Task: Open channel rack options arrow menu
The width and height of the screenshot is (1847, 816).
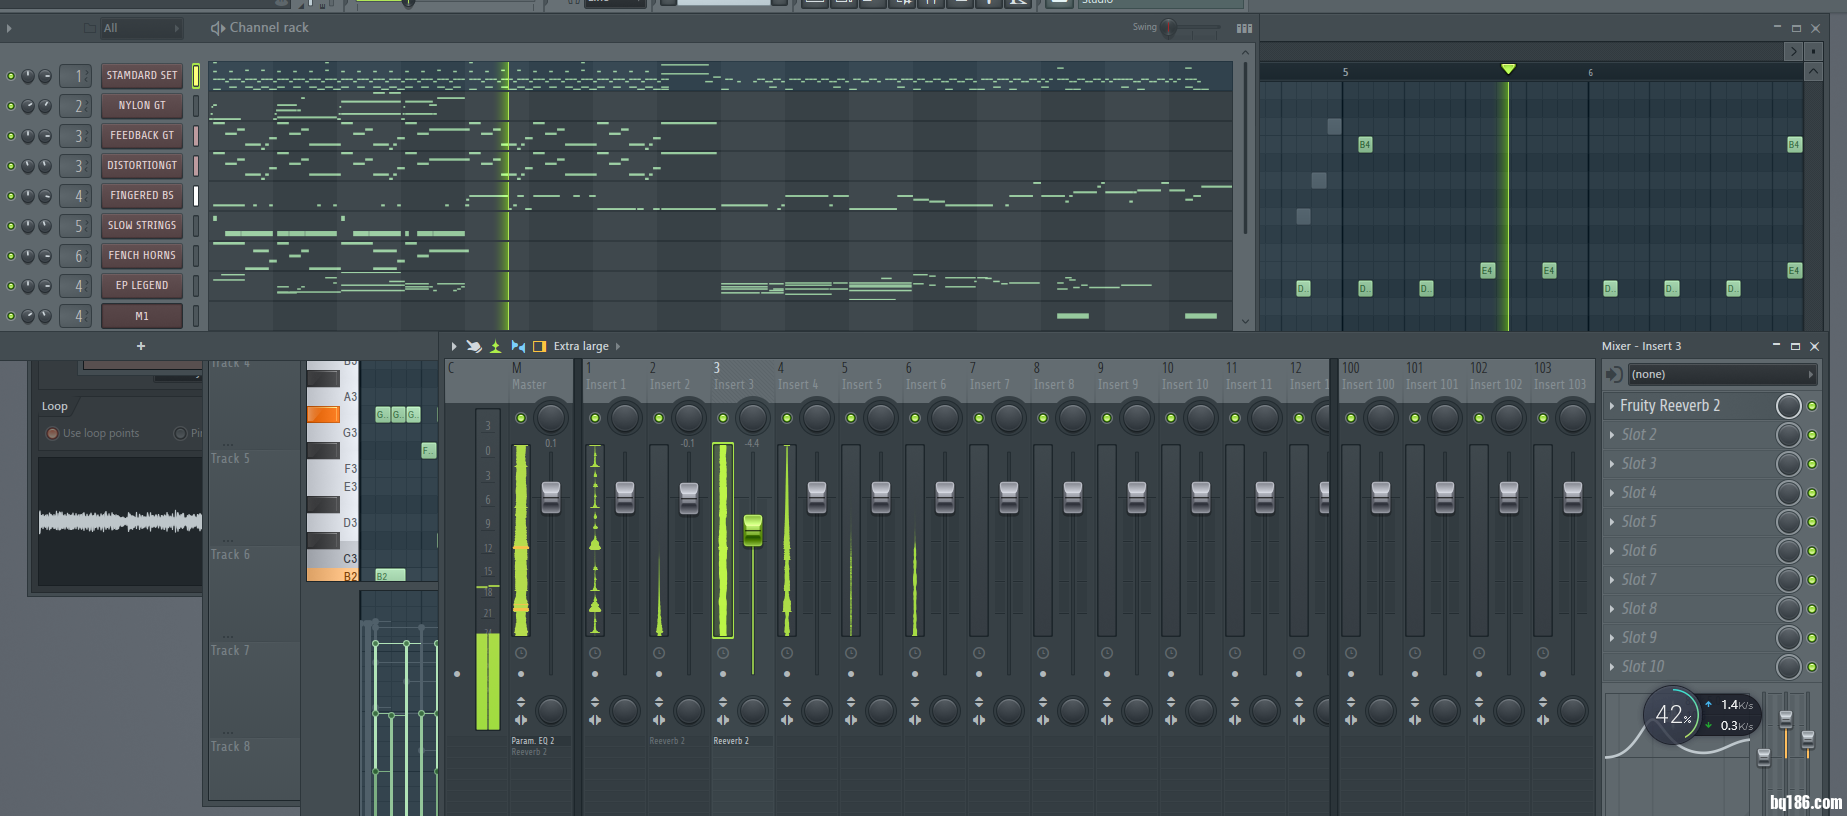Action: pos(9,28)
